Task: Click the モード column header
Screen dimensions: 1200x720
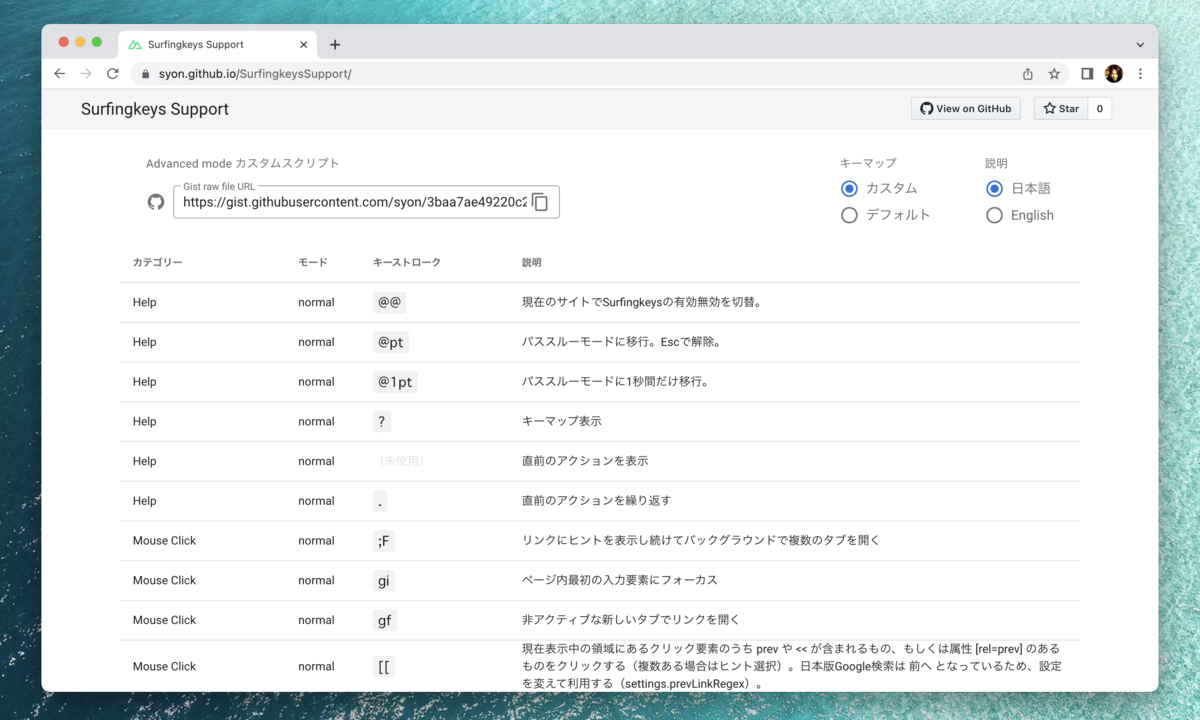Action: [x=312, y=262]
